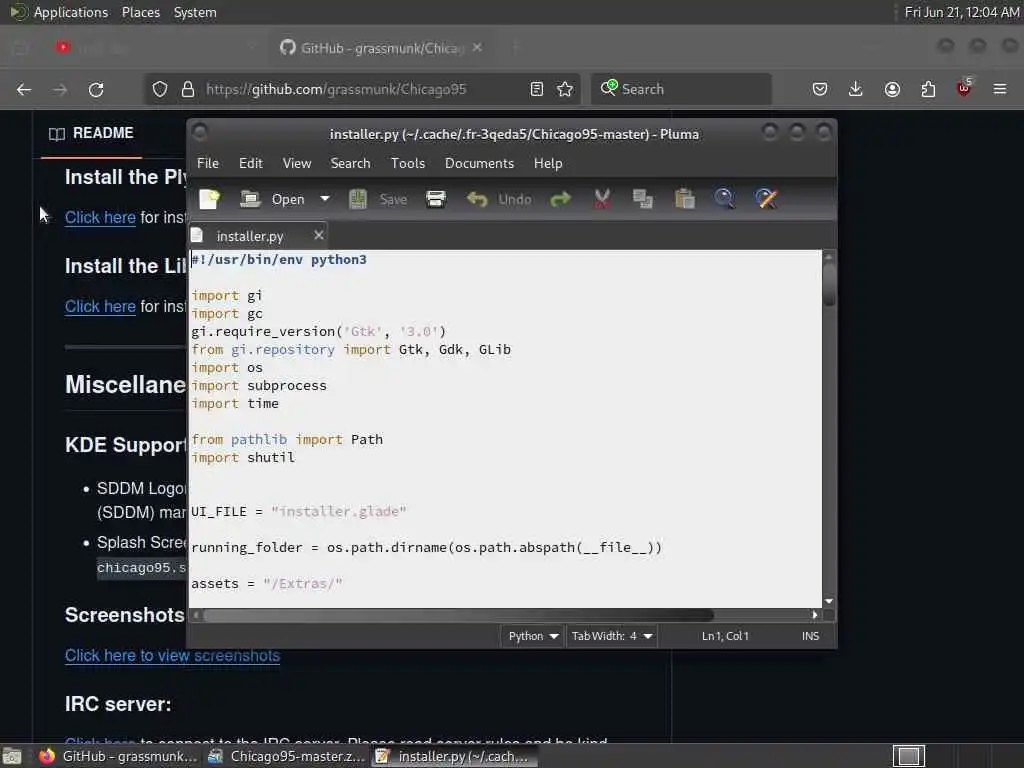Open the System menu in top panel
This screenshot has width=1024, height=768.
(x=195, y=12)
